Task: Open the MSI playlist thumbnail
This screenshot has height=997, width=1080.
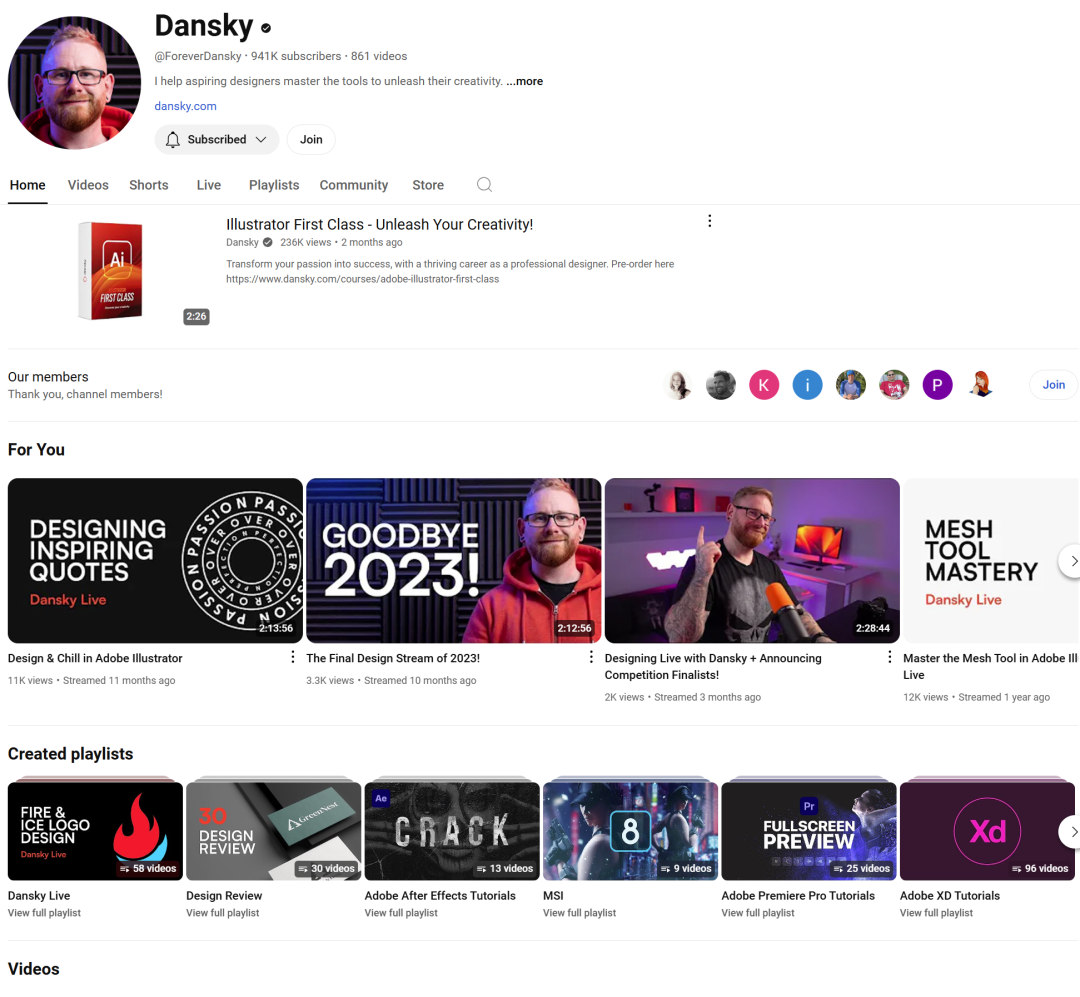Action: 630,831
